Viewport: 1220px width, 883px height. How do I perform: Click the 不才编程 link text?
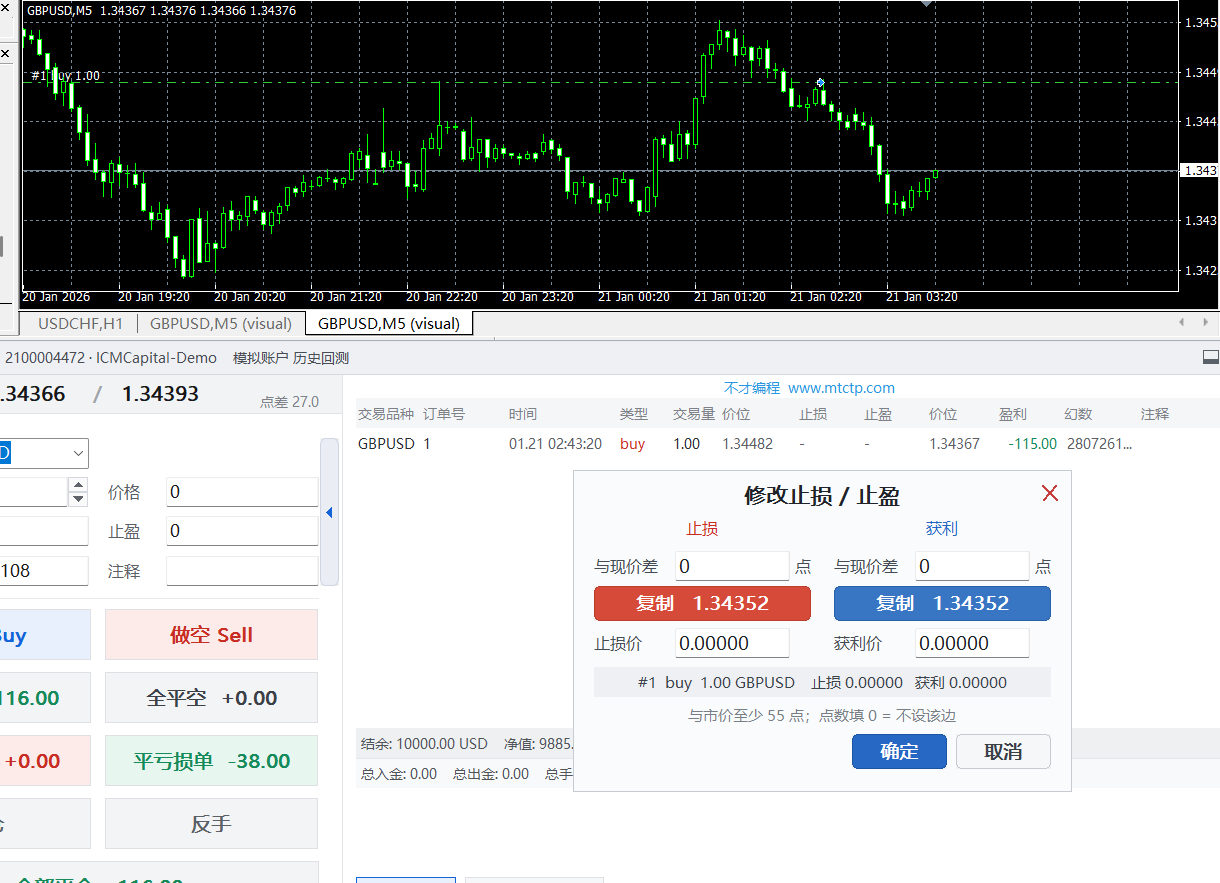pos(751,388)
